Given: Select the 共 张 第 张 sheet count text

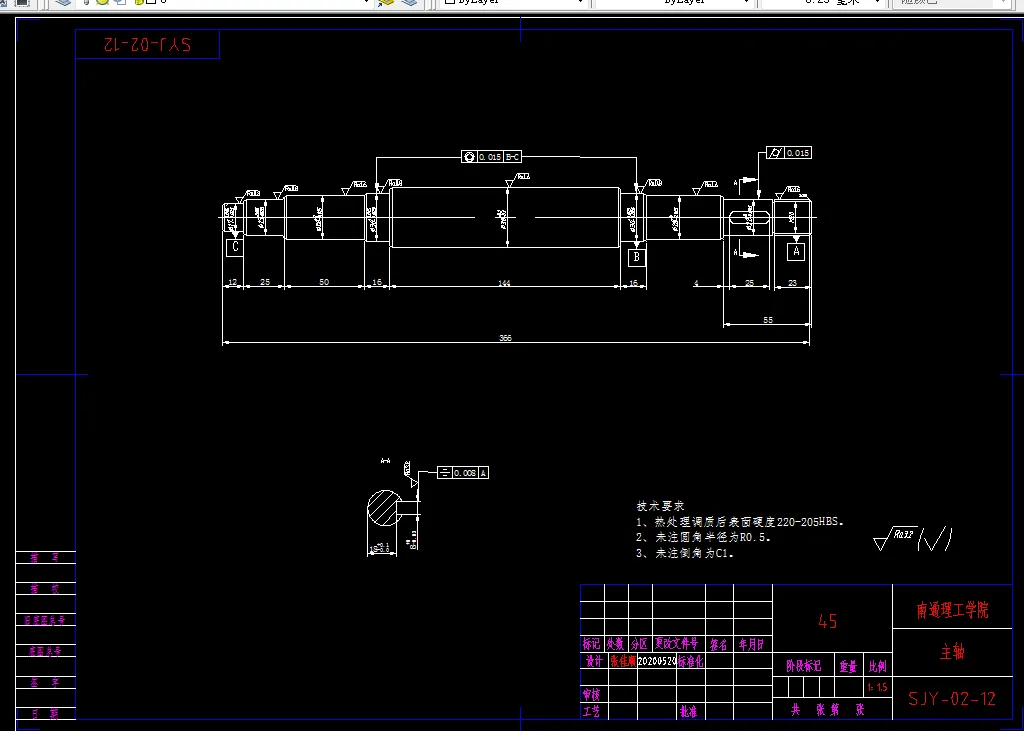Looking at the screenshot, I should pos(827,709).
